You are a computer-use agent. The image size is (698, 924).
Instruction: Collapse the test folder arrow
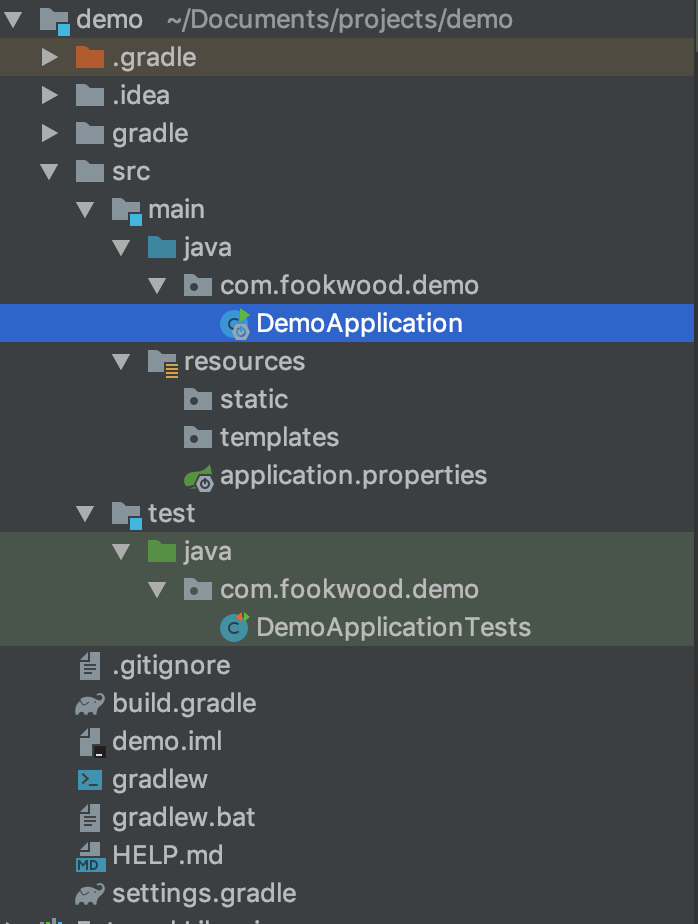tap(85, 513)
